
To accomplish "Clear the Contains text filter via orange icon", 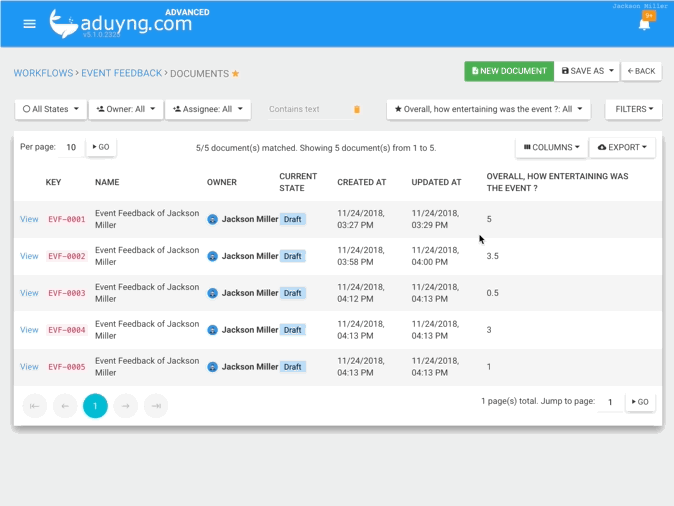I will pos(357,109).
